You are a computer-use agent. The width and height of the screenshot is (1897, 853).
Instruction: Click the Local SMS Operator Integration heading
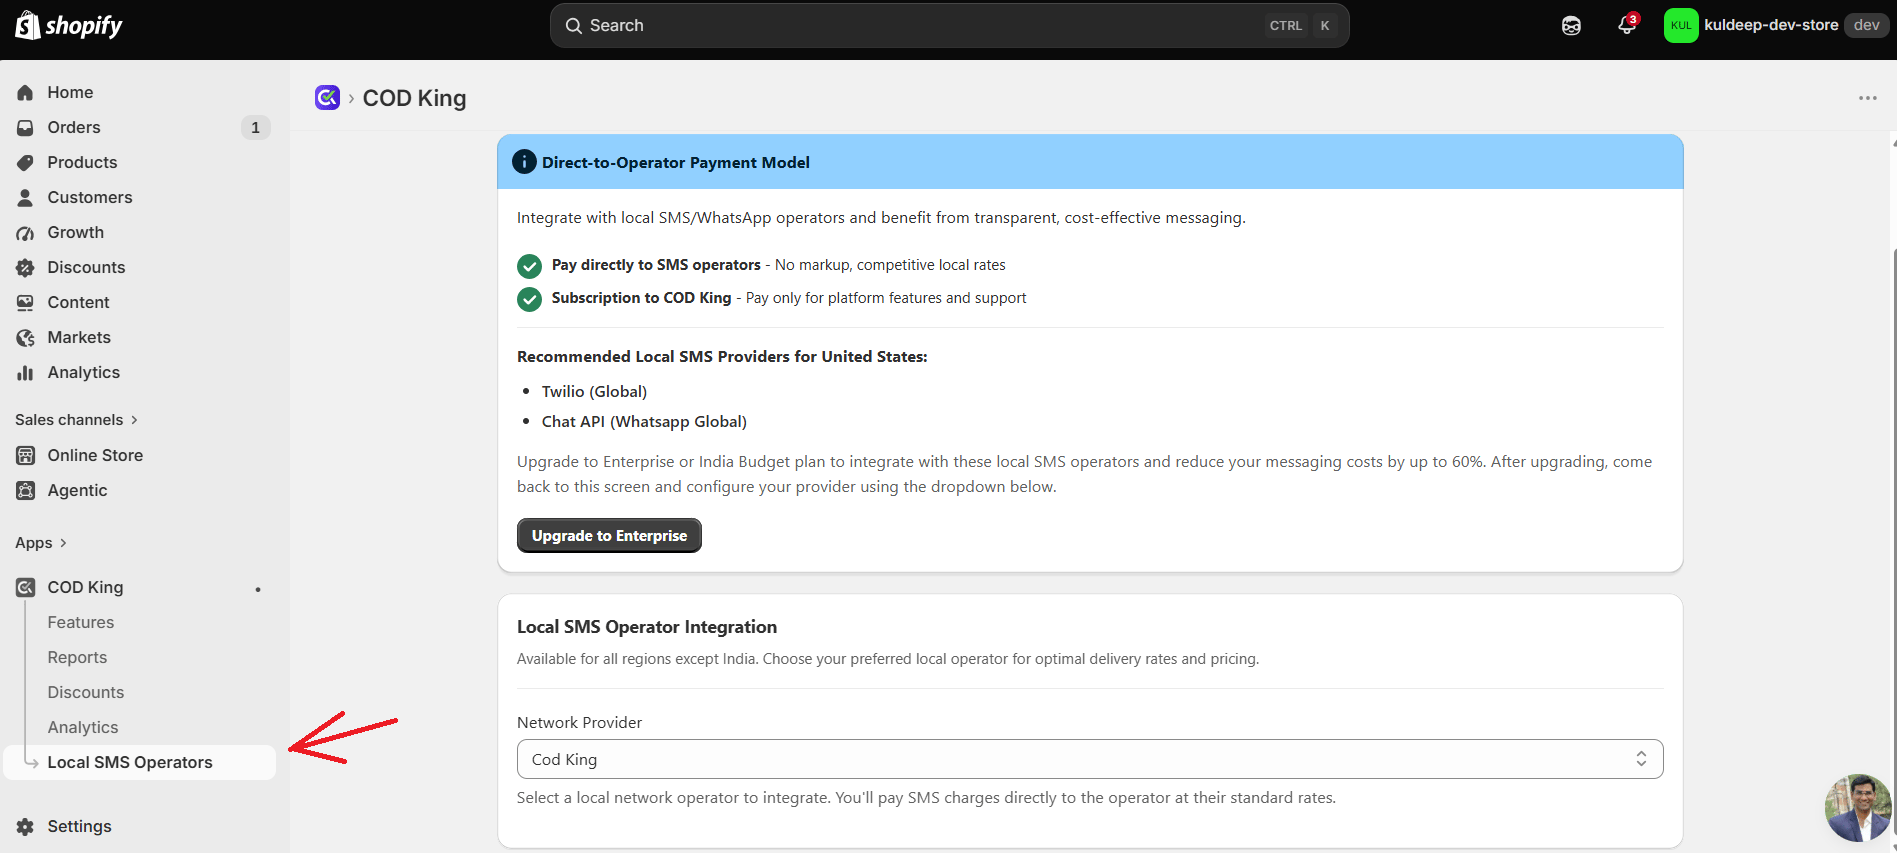[647, 627]
